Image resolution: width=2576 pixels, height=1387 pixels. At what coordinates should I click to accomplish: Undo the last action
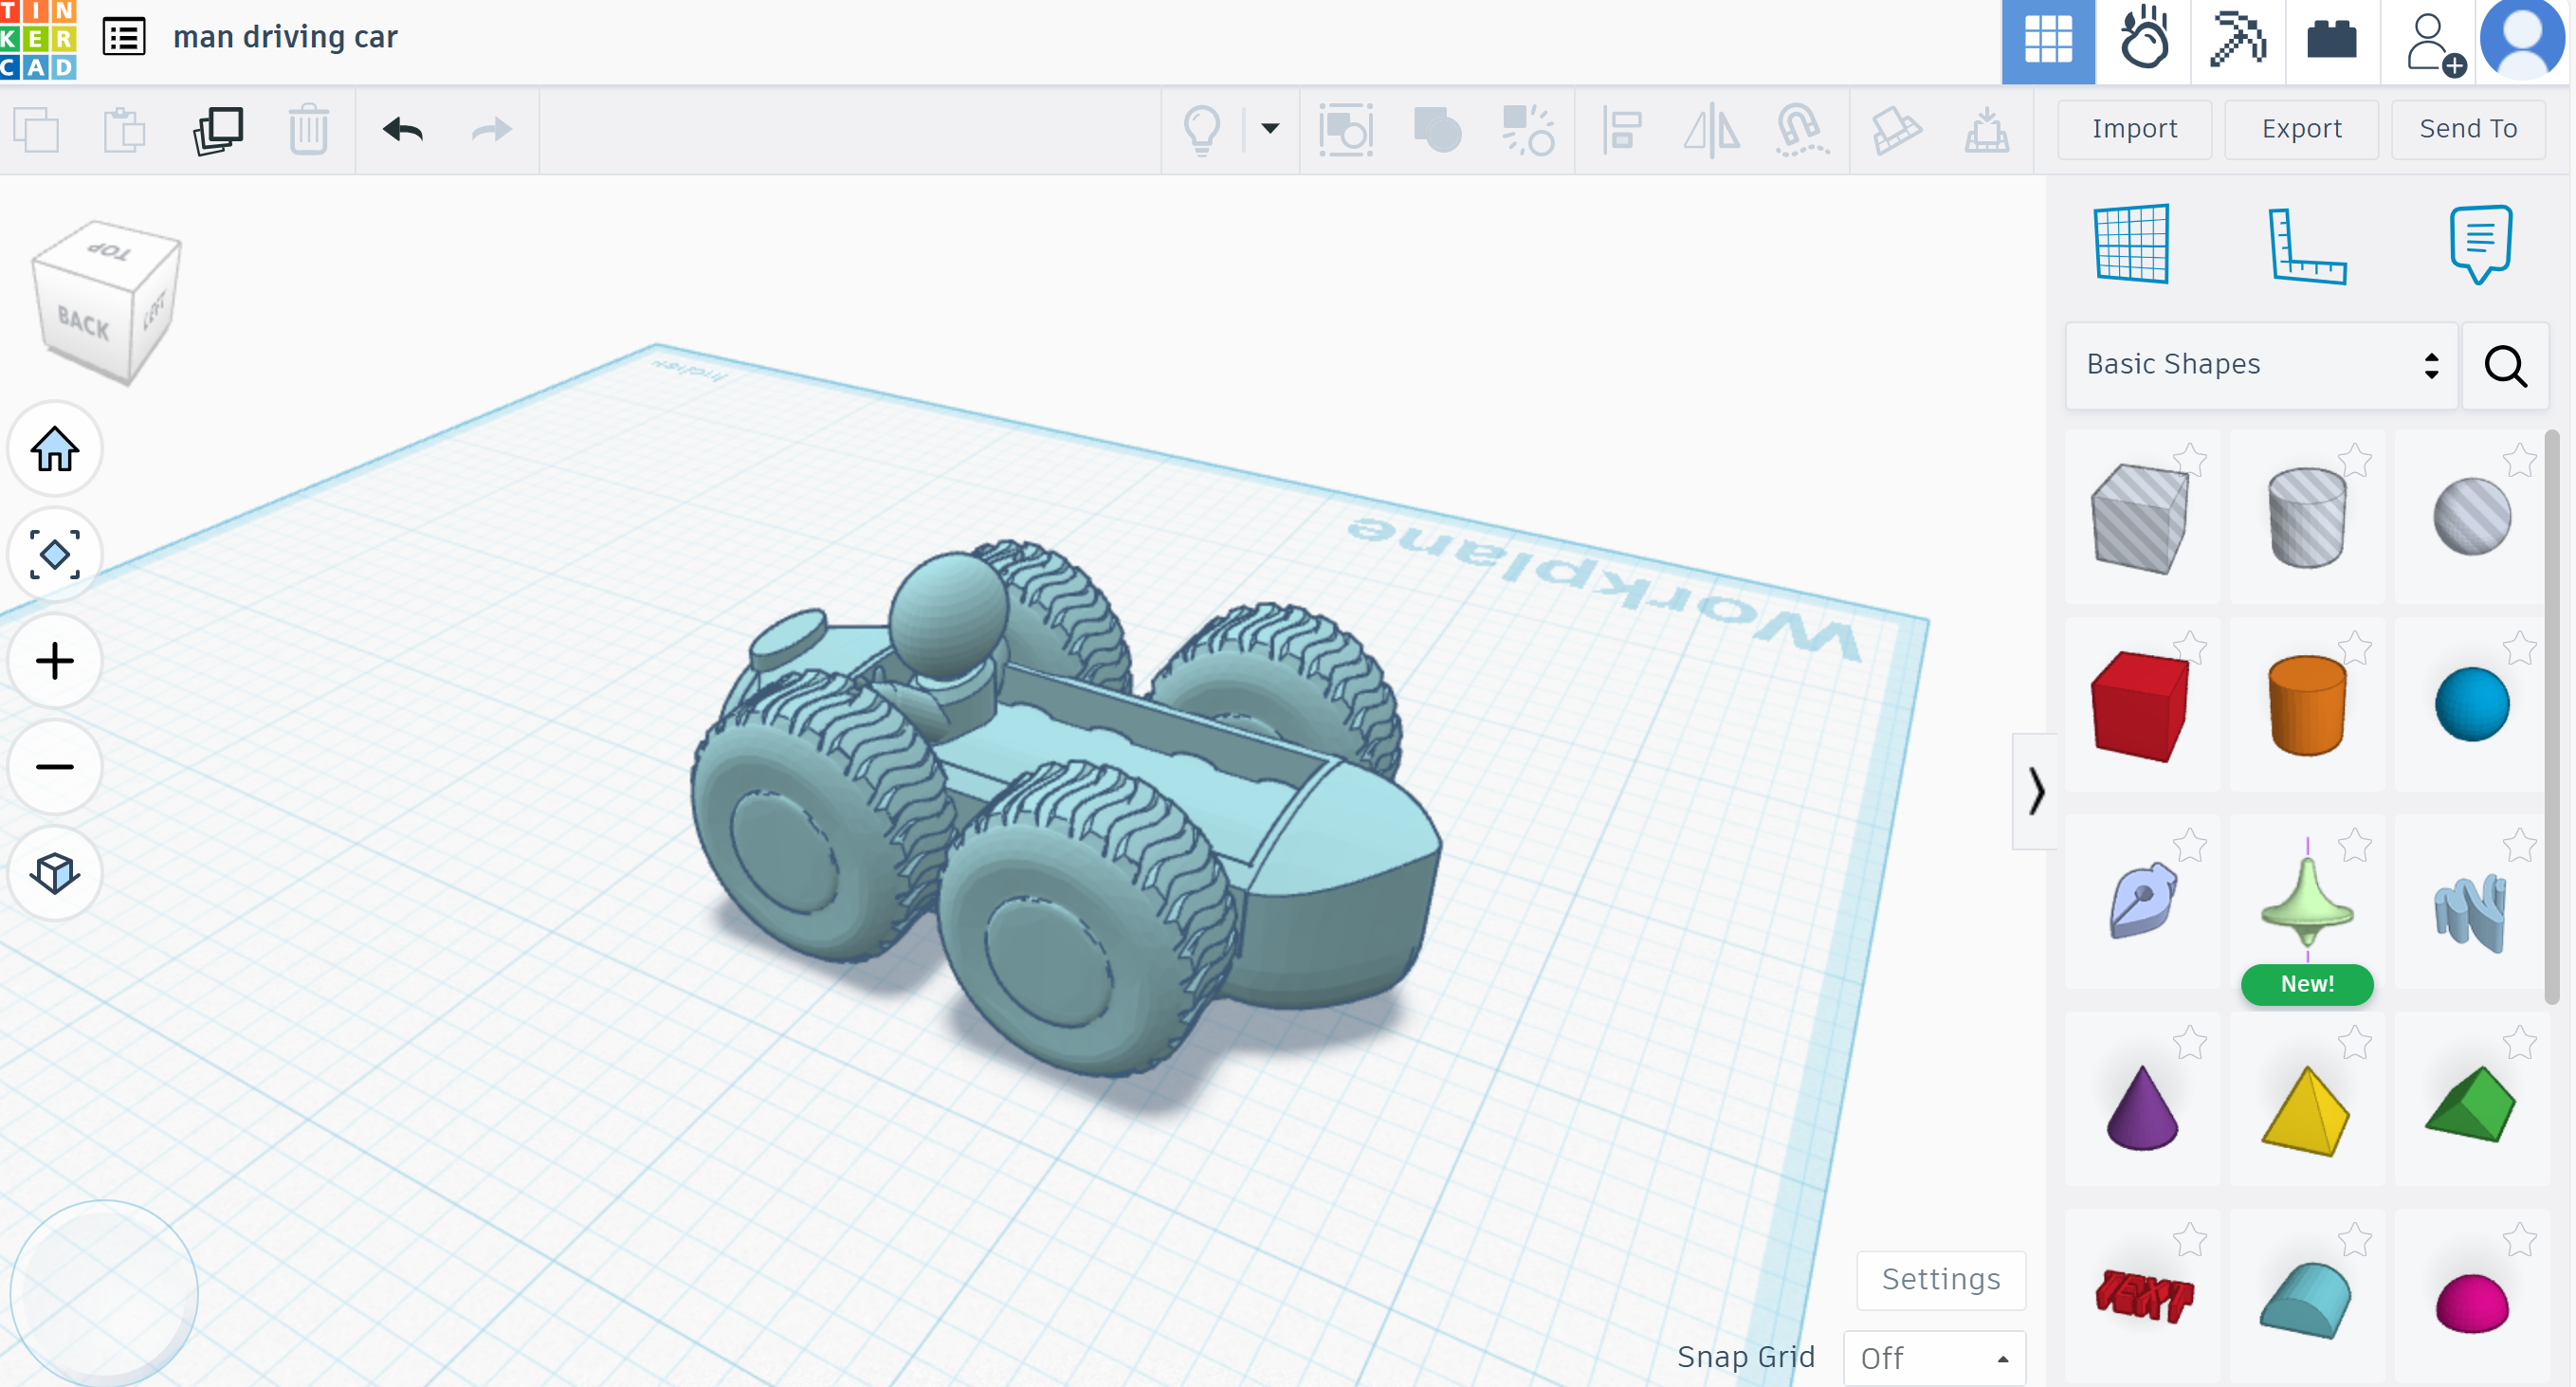click(x=403, y=130)
